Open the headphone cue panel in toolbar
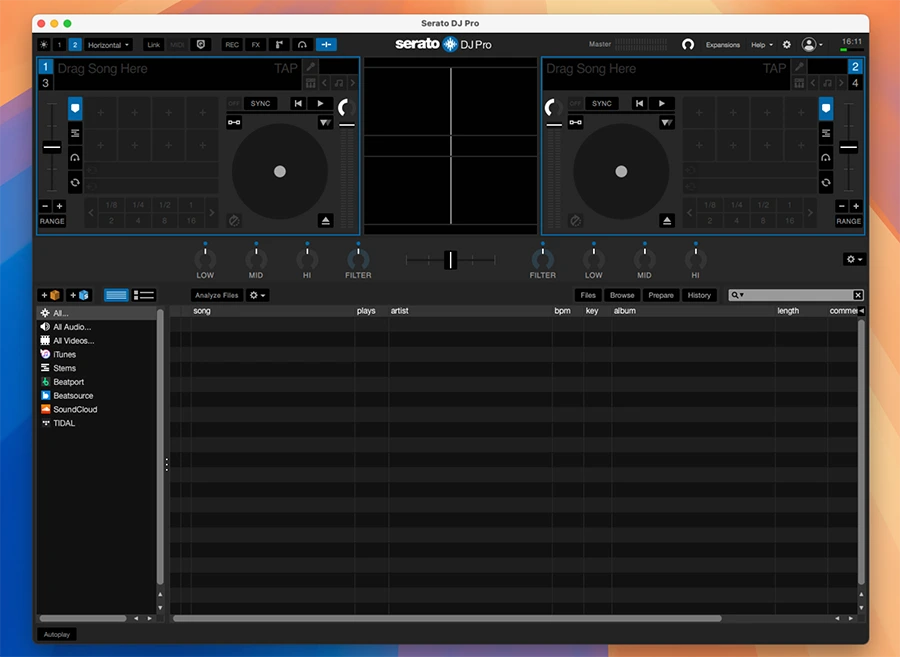The image size is (900, 657). [x=301, y=45]
